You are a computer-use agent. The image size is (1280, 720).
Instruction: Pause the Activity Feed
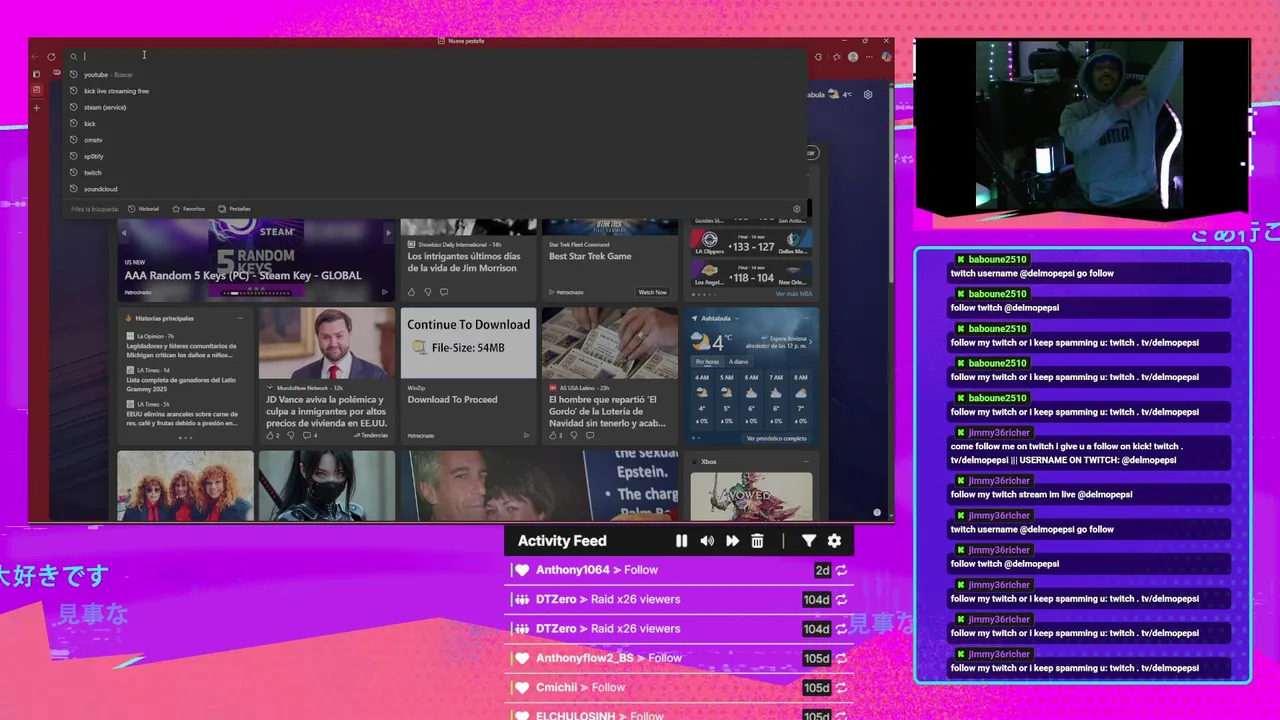(x=681, y=541)
